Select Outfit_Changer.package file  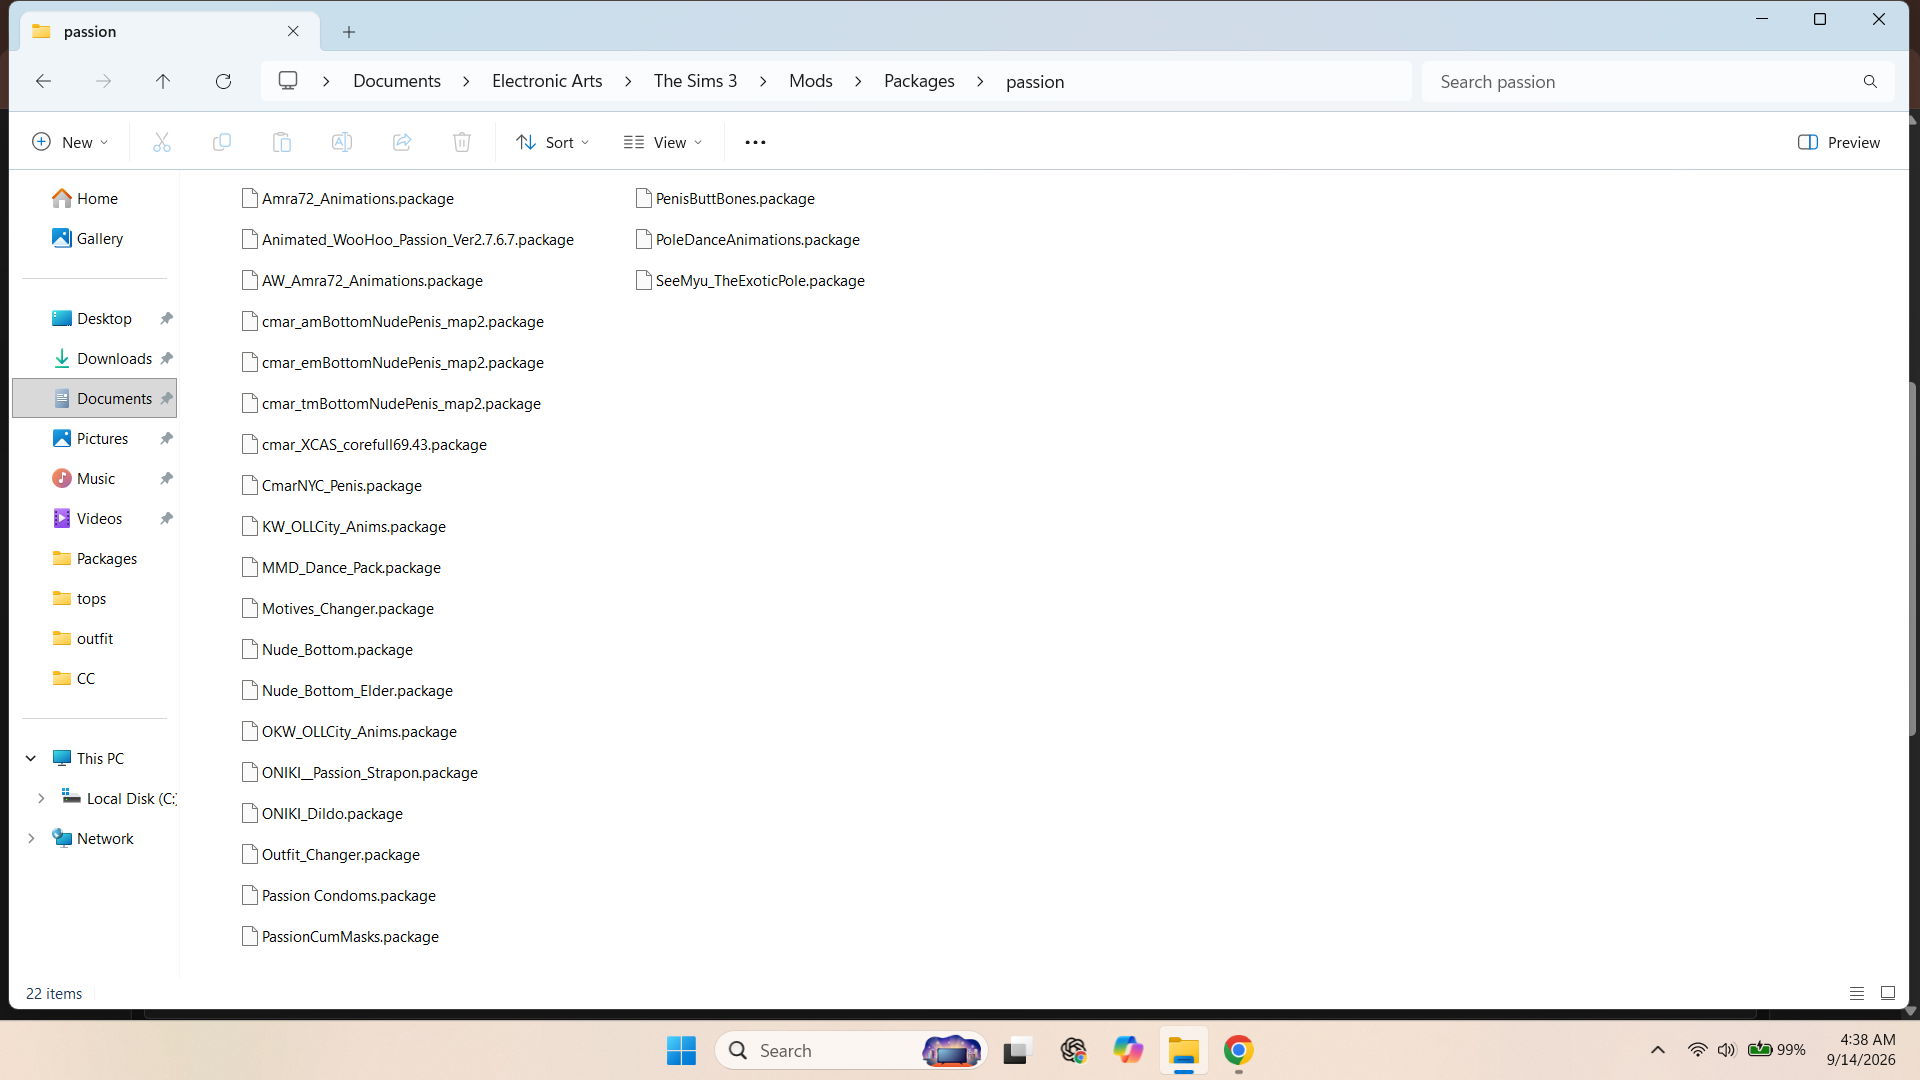point(331,854)
